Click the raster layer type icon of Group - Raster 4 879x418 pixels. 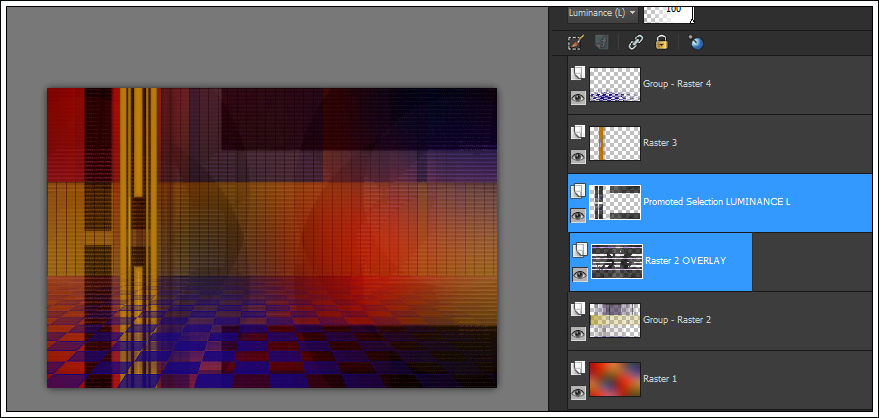coord(578,72)
